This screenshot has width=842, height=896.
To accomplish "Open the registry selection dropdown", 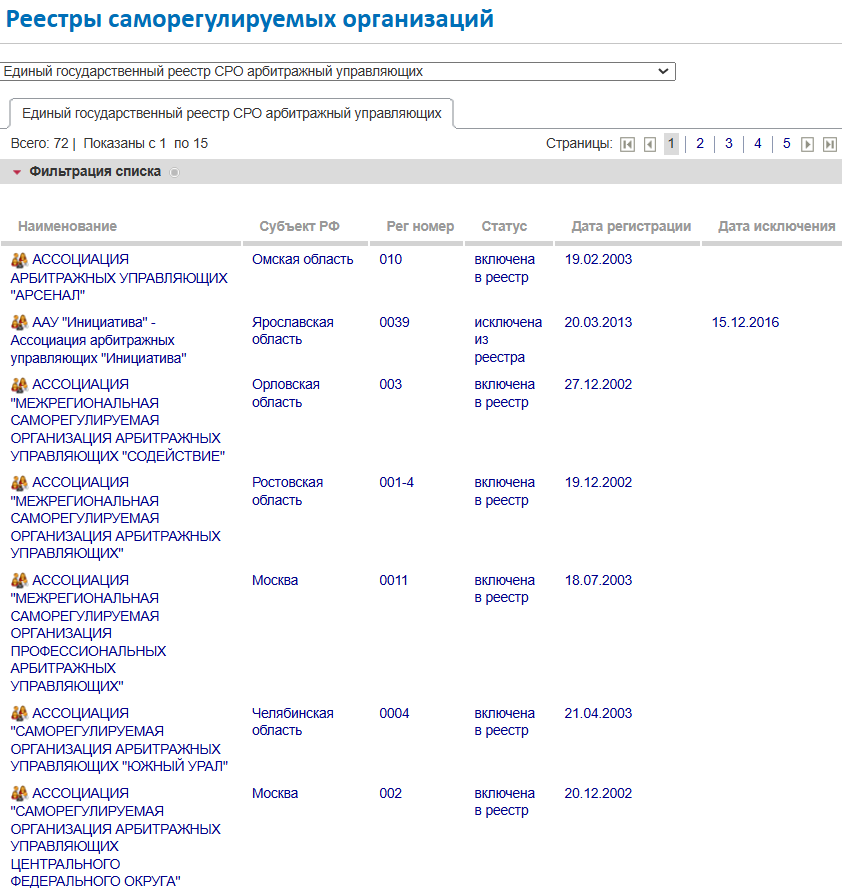I will [338, 71].
